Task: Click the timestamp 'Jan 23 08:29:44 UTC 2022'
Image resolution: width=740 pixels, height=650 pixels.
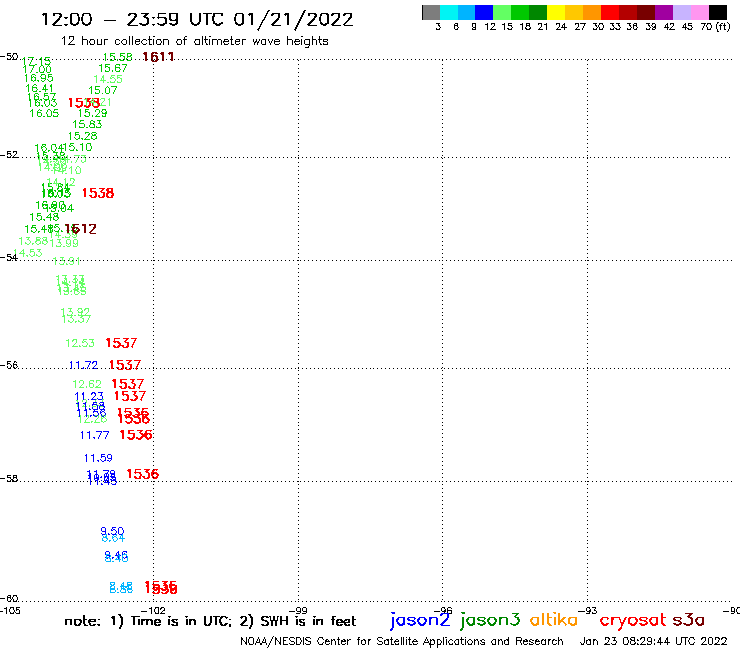Action: click(654, 641)
